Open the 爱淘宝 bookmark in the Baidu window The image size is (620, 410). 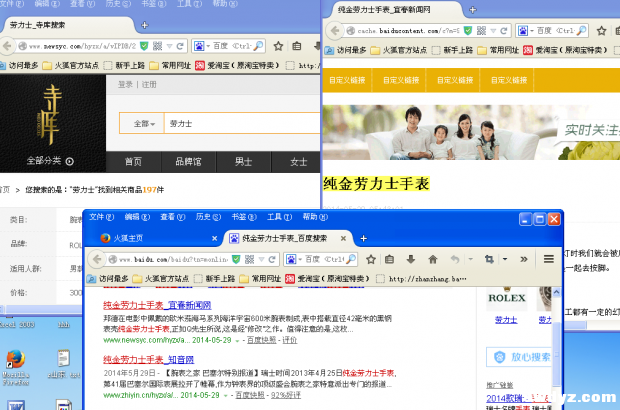tap(327, 279)
